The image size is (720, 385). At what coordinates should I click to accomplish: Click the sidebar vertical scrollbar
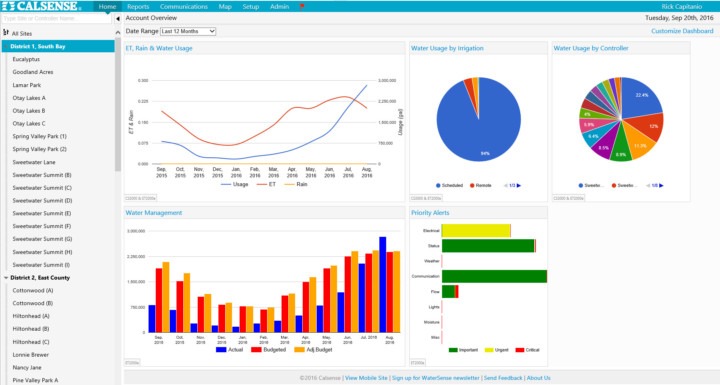[118, 106]
